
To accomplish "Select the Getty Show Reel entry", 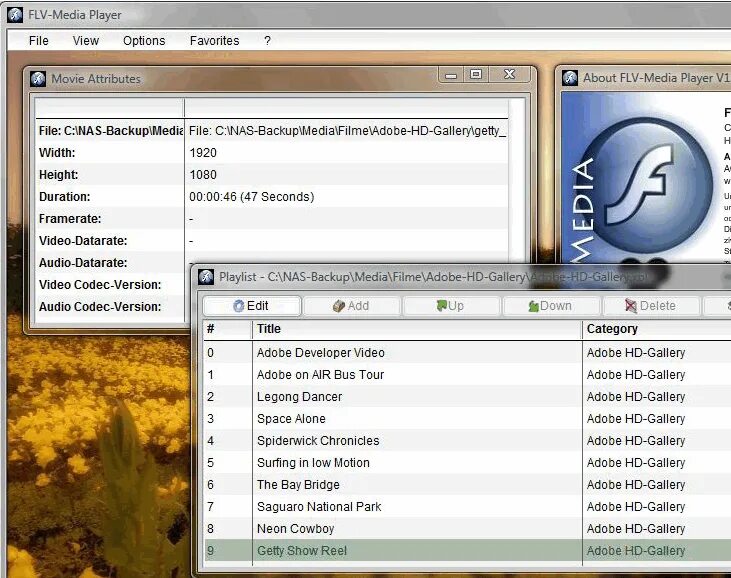I will point(467,550).
